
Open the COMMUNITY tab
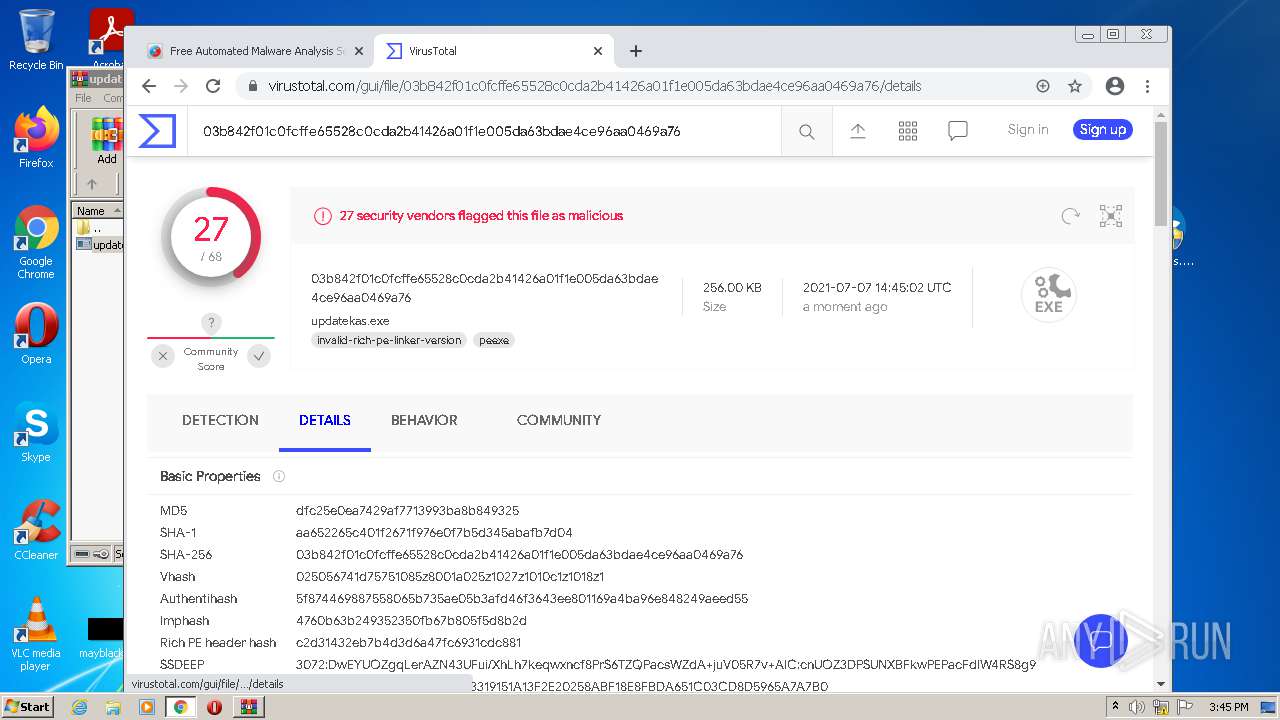(559, 420)
